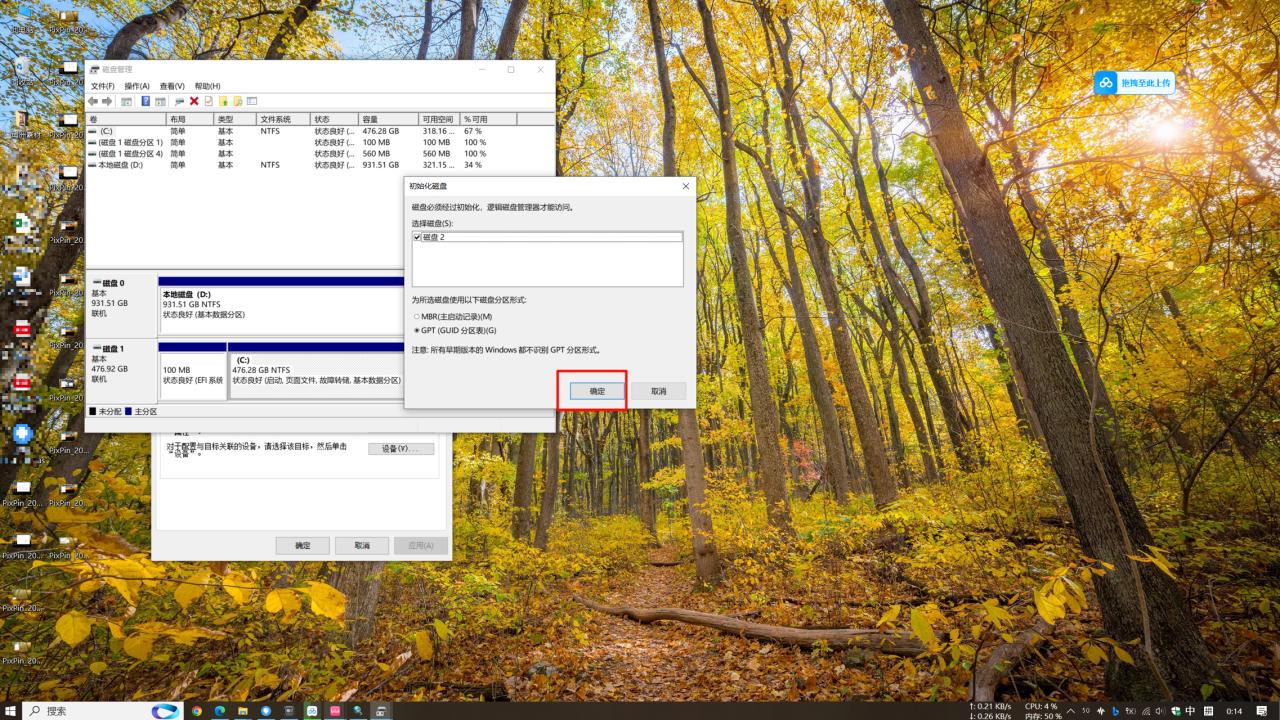Click the Bing icon in system tray
This screenshot has height=720, width=1280.
[1115, 711]
